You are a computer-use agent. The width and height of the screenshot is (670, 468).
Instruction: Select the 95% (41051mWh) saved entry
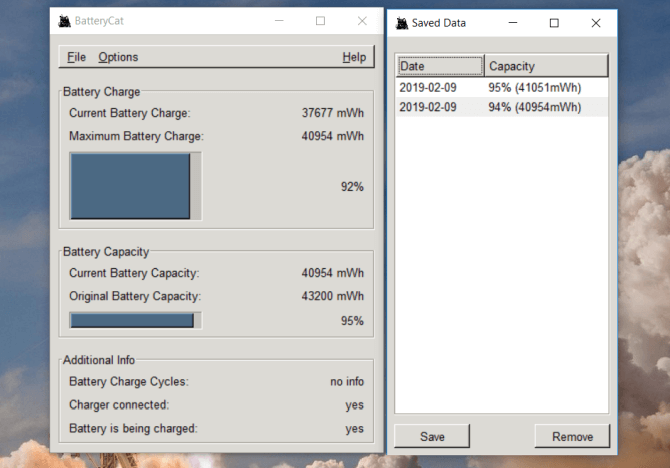[x=502, y=88]
